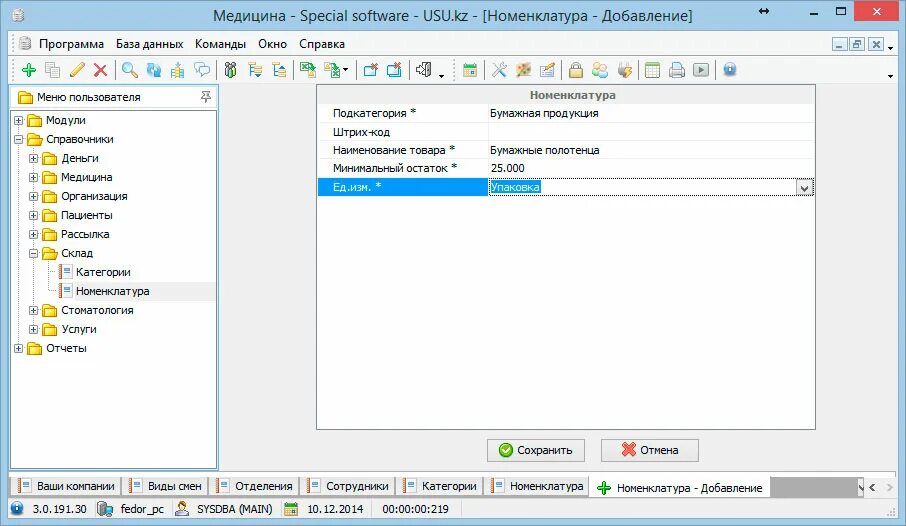Click the window with red mark icon

click(x=370, y=71)
